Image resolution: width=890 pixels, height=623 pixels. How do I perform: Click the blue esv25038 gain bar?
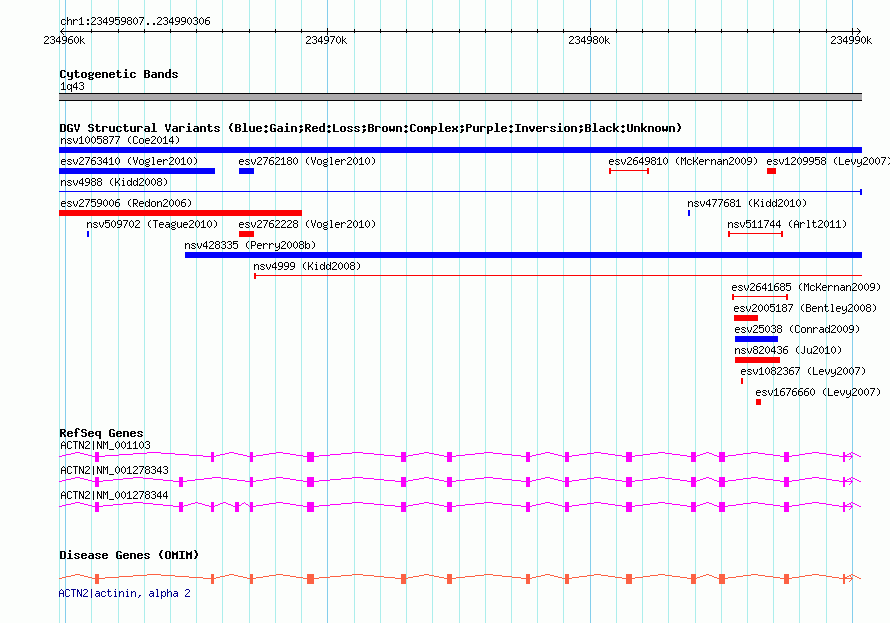point(756,339)
